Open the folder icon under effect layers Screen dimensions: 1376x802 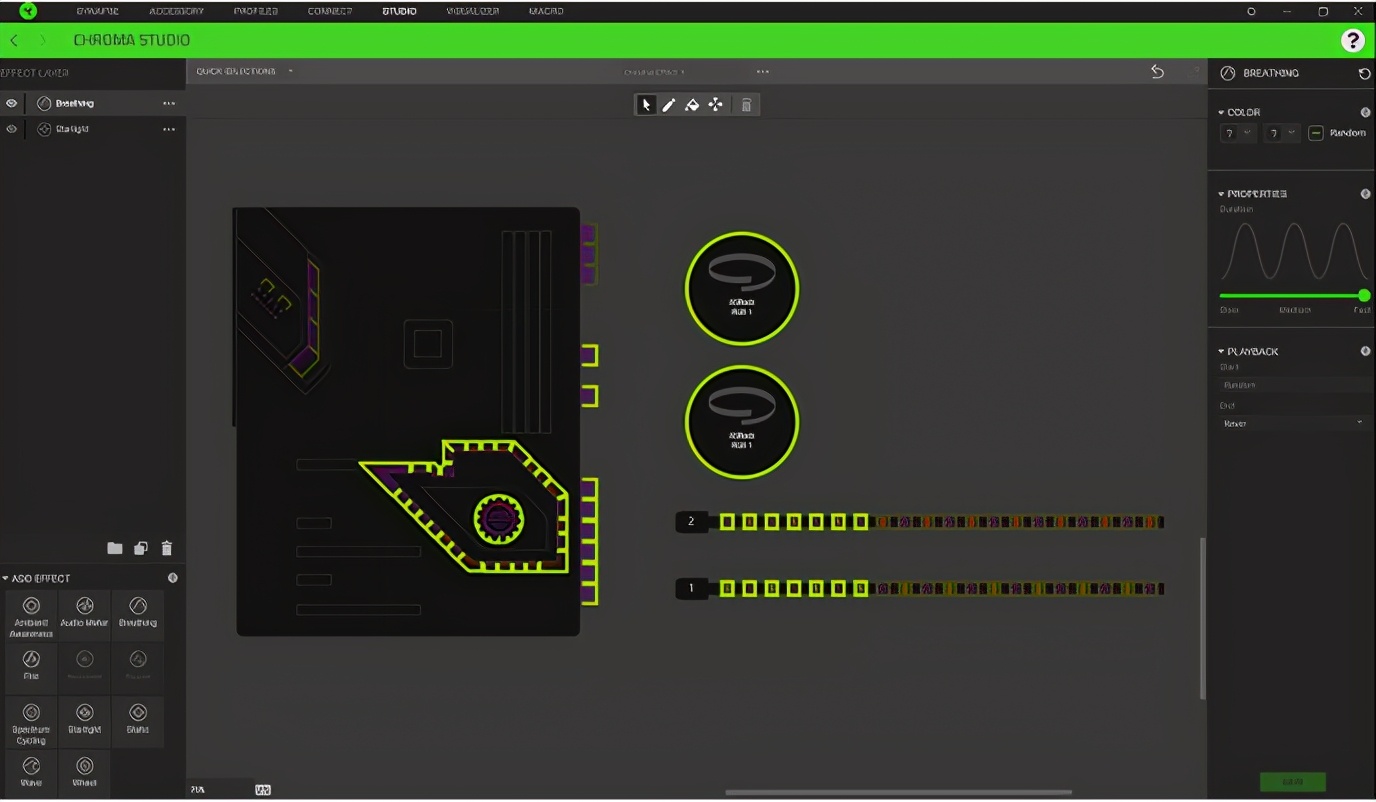click(115, 548)
